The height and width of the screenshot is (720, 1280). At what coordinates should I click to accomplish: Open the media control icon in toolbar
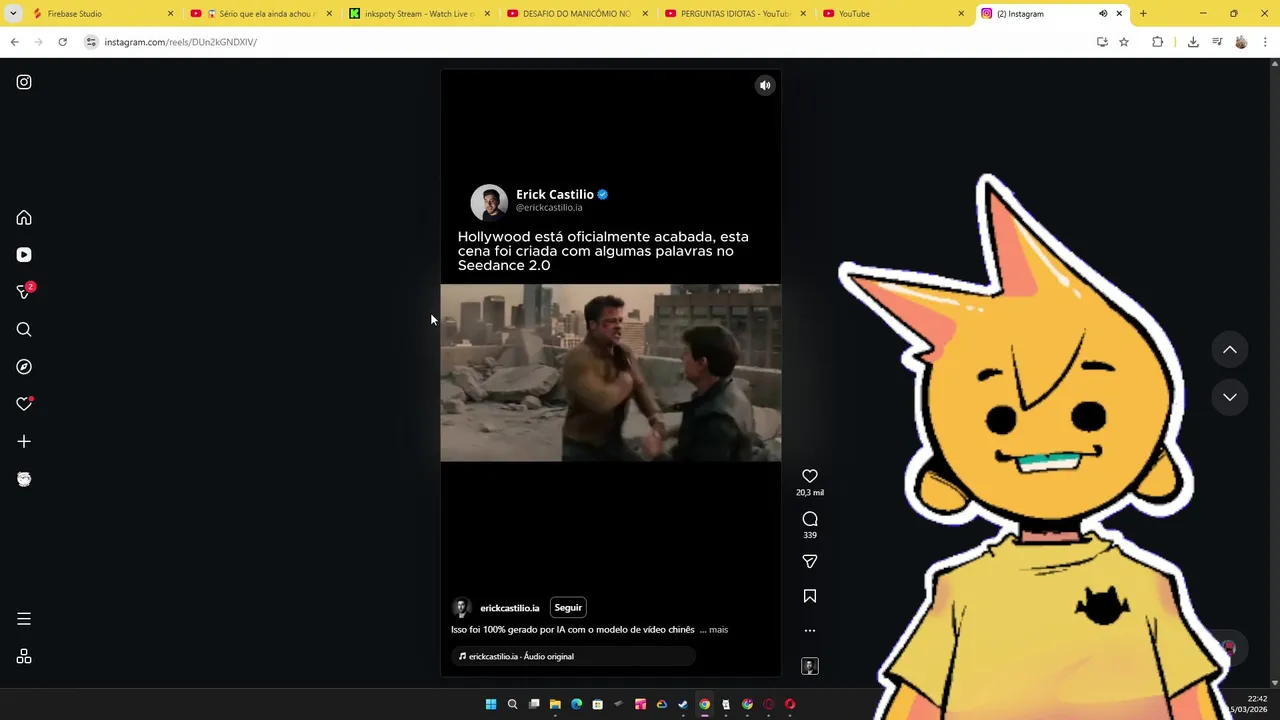1217,42
